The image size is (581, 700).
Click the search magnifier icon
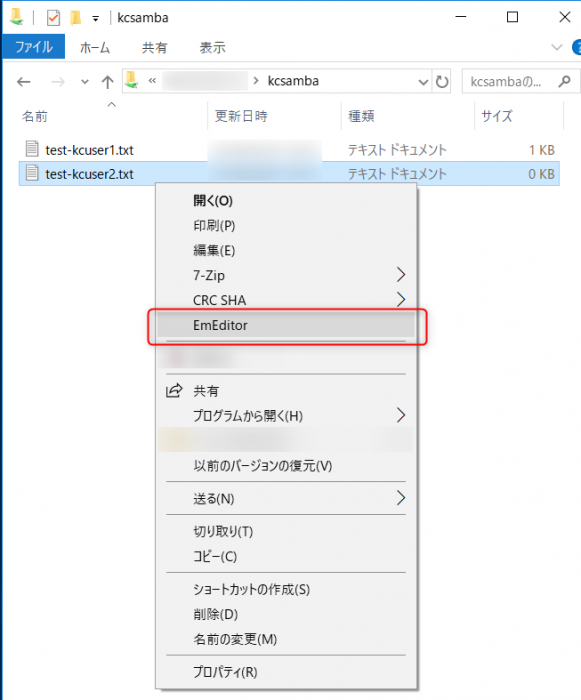point(564,81)
